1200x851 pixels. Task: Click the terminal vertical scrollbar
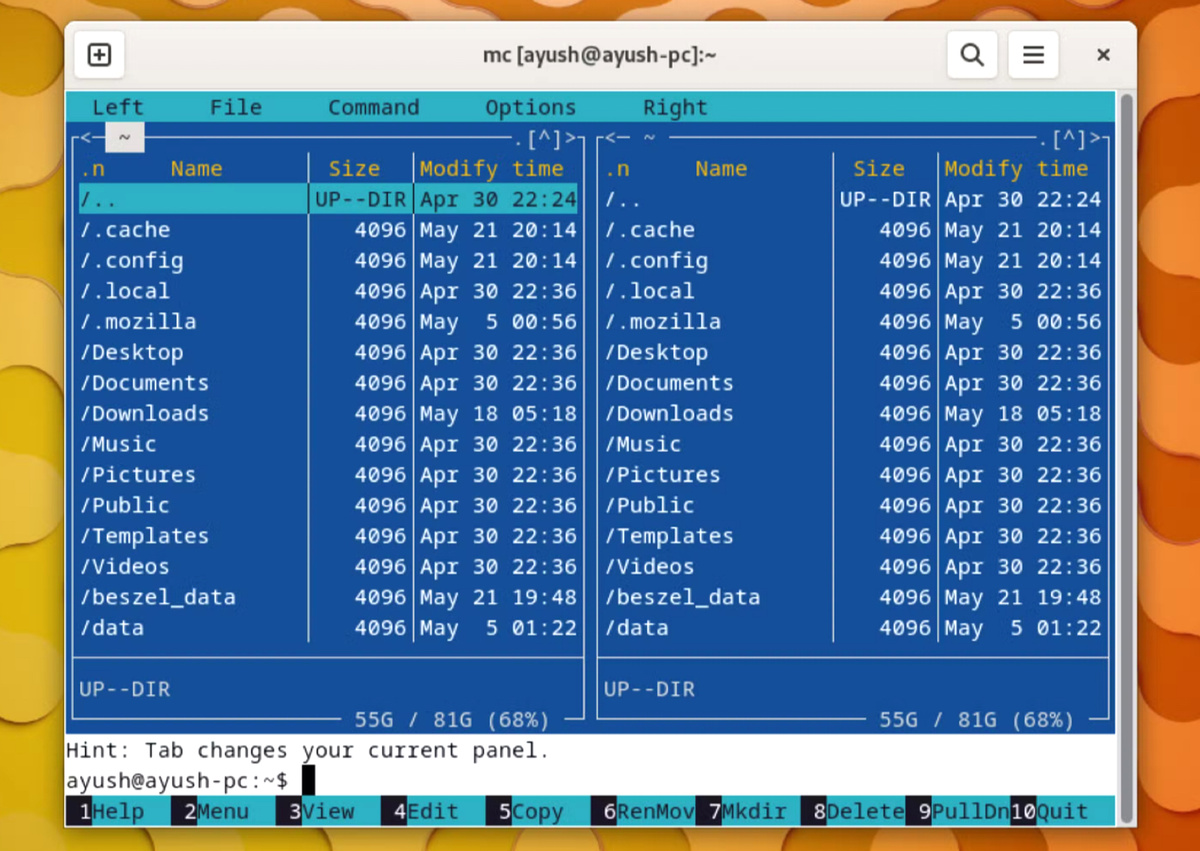tap(1127, 457)
